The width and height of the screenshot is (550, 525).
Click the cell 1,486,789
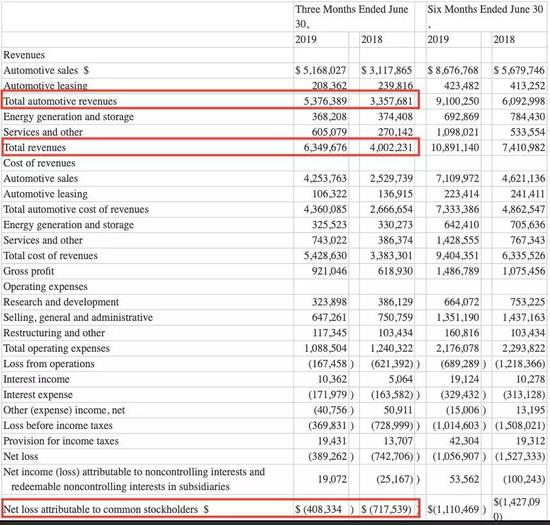tap(457, 271)
